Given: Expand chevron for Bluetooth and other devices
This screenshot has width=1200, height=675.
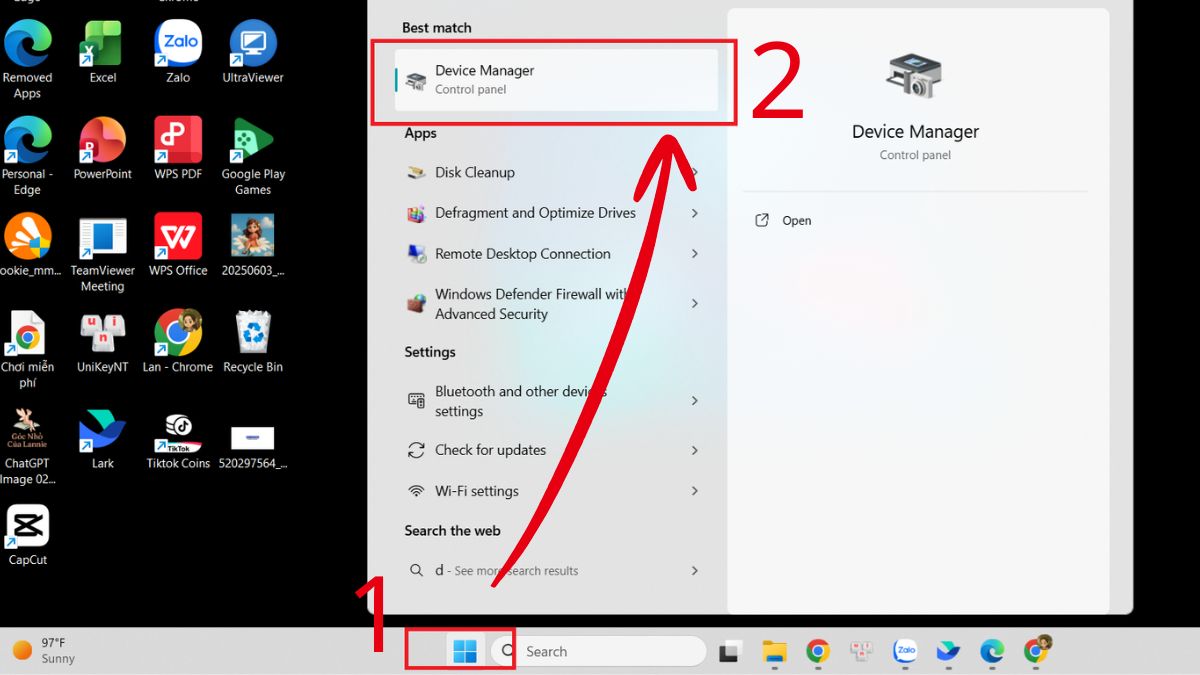Looking at the screenshot, I should pos(695,401).
